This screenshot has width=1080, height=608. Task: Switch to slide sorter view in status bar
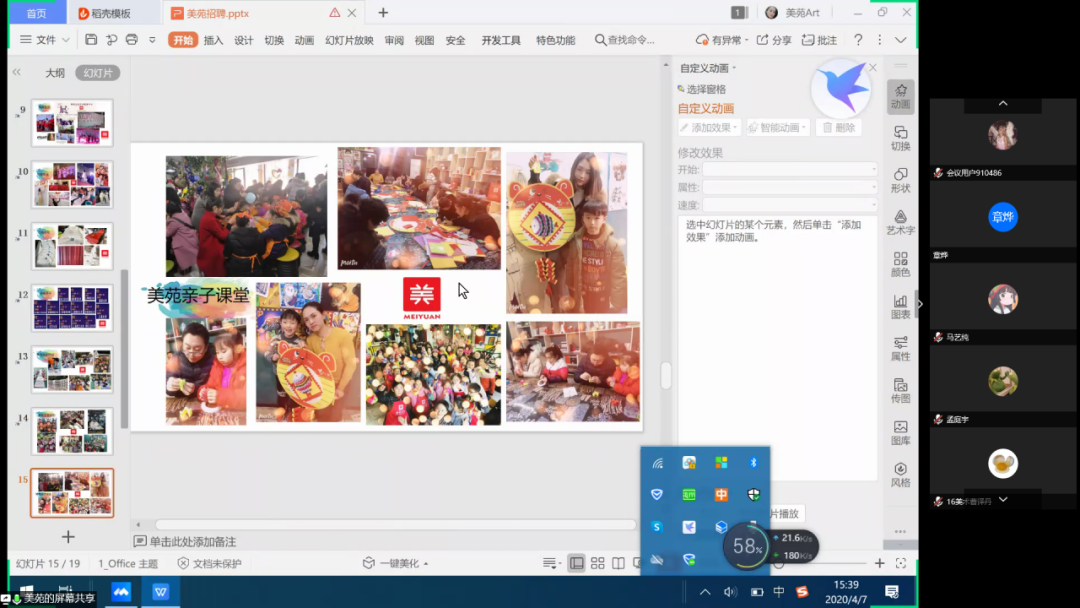coord(598,563)
